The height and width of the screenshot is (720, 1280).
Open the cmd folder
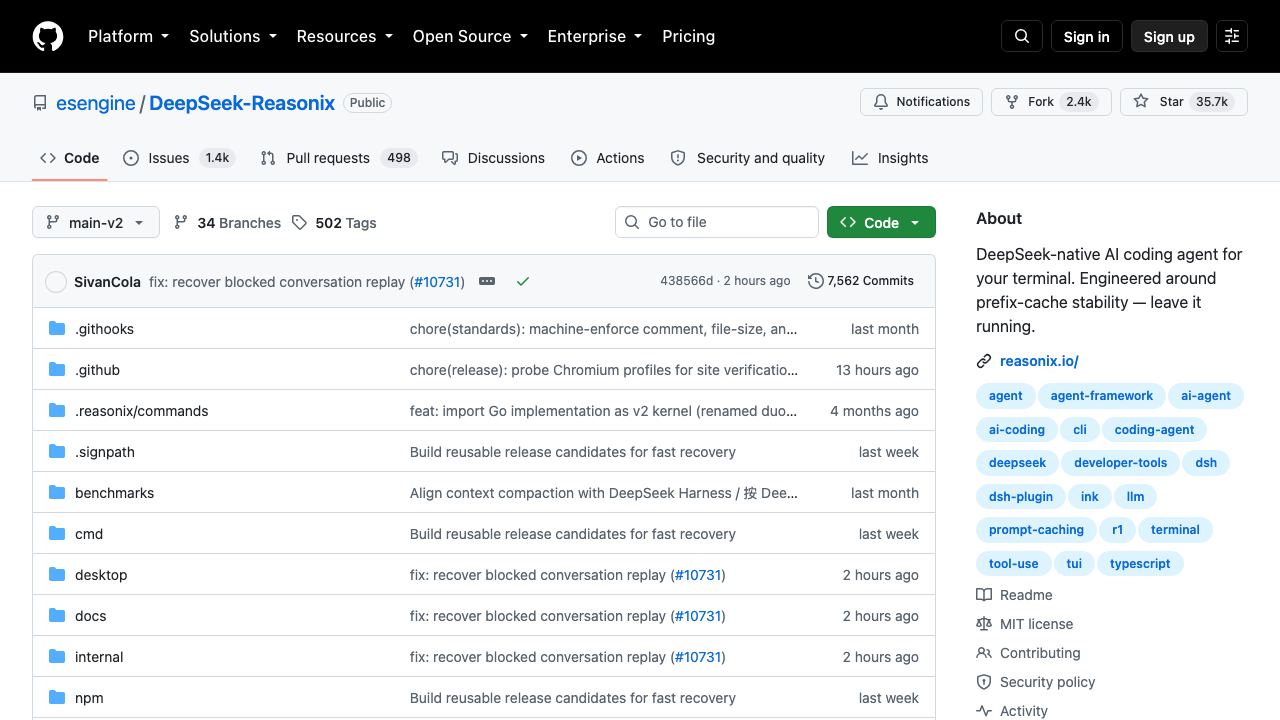tap(89, 534)
